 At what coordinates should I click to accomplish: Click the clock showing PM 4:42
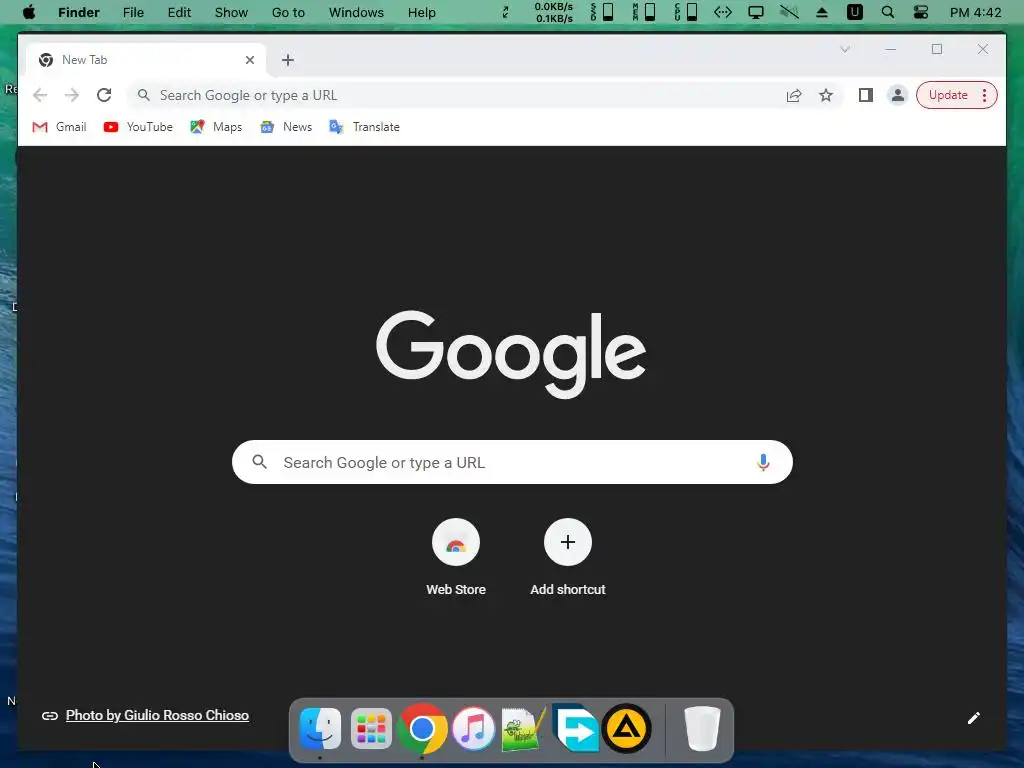tap(976, 12)
